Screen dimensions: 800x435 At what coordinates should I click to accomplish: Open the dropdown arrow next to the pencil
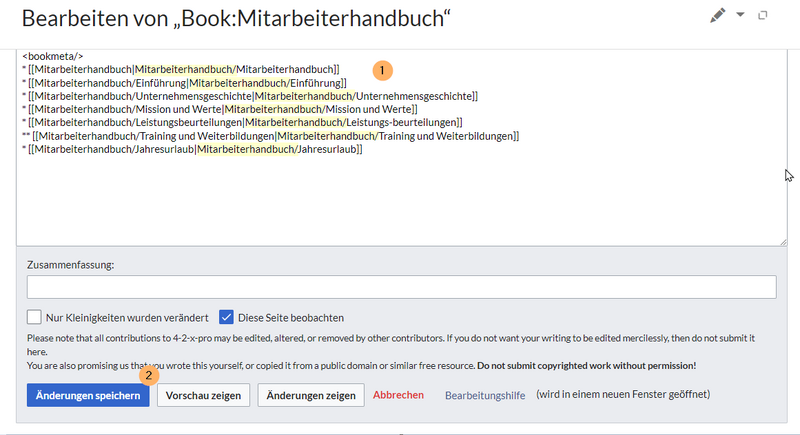(741, 16)
